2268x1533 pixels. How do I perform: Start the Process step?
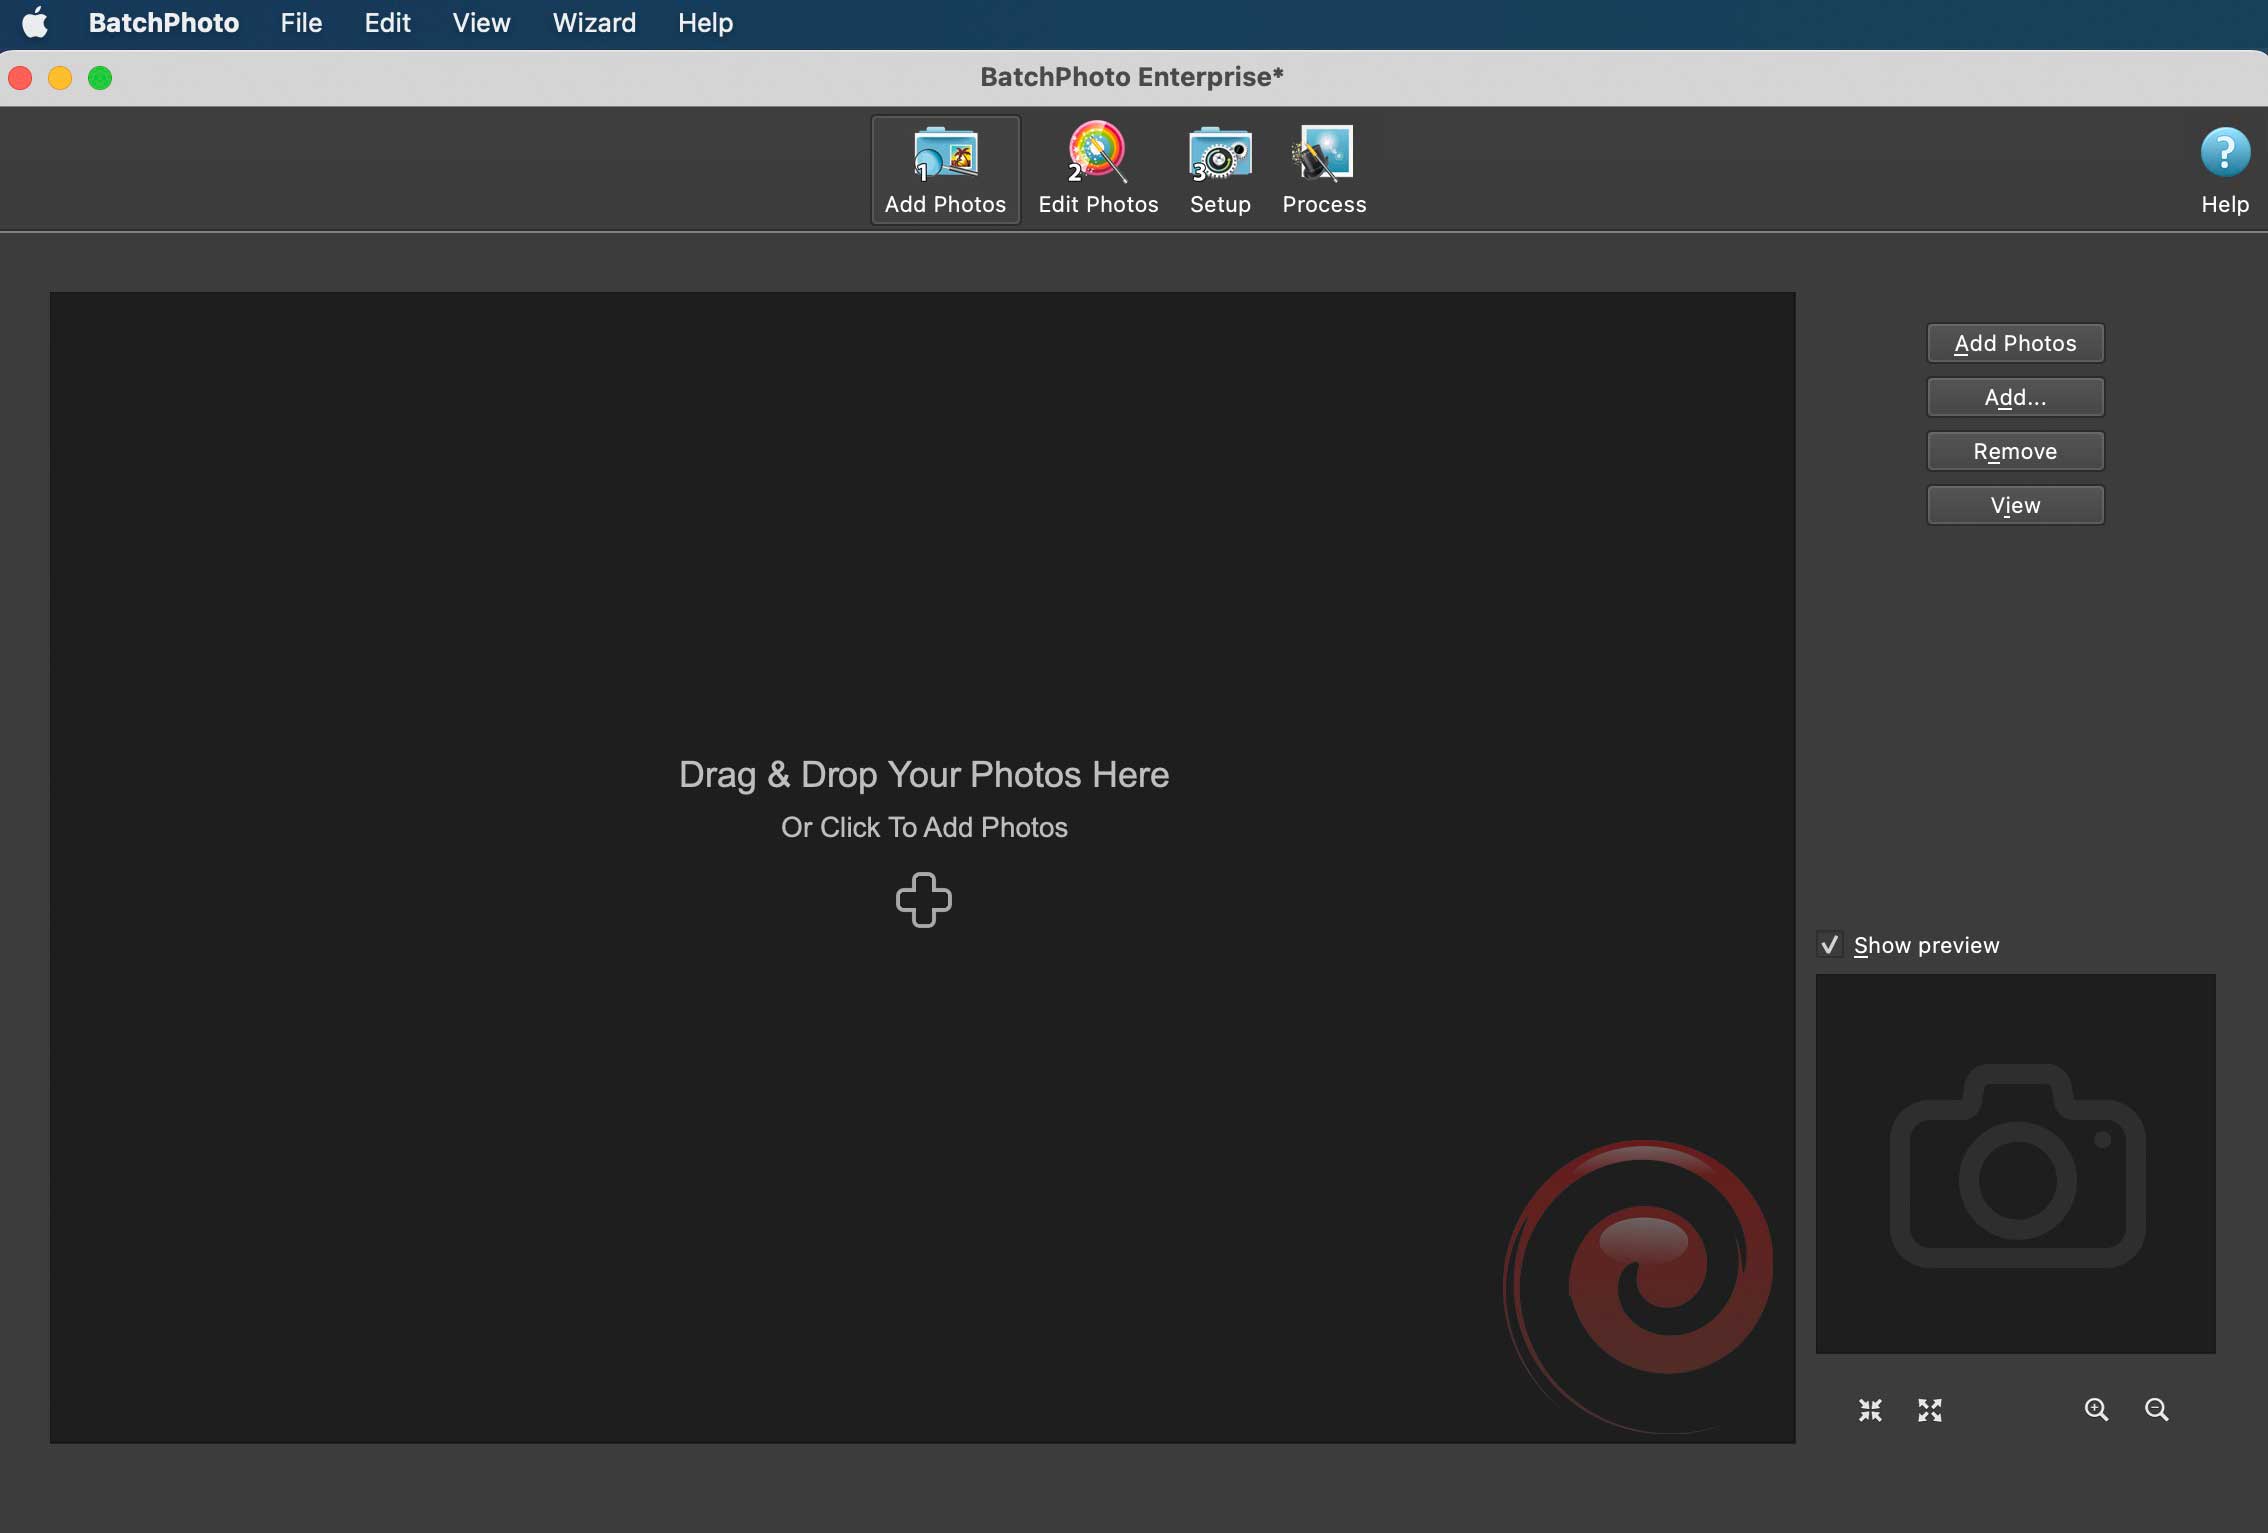[x=1324, y=170]
